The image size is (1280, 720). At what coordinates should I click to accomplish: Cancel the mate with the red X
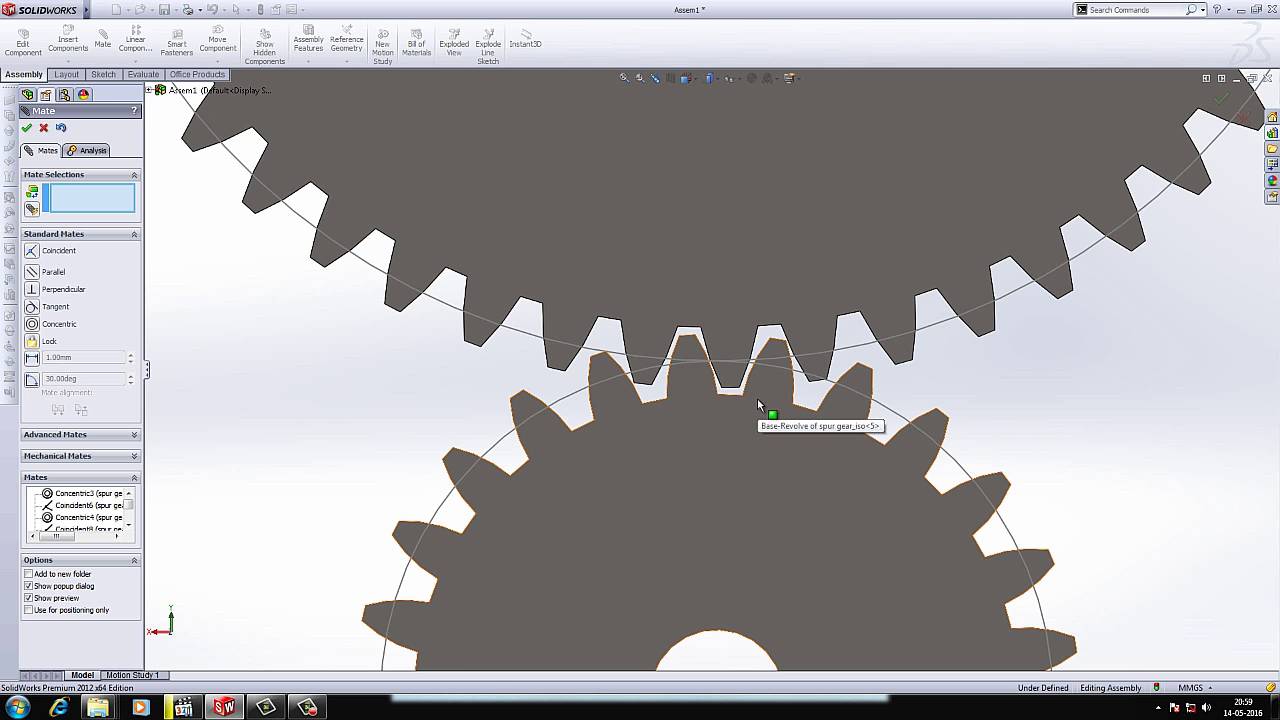pos(43,128)
